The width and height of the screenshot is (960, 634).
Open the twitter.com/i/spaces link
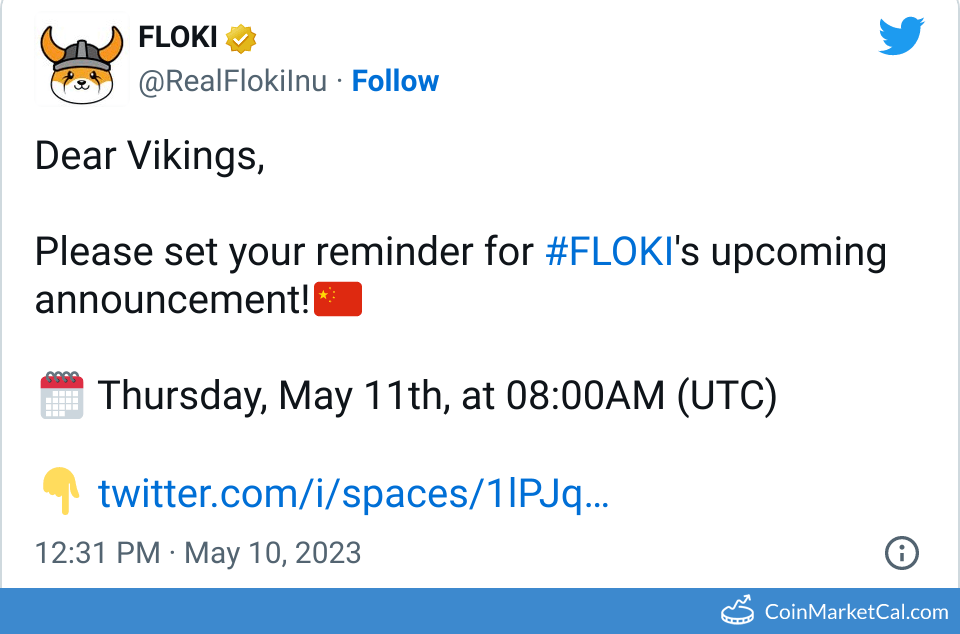(353, 493)
